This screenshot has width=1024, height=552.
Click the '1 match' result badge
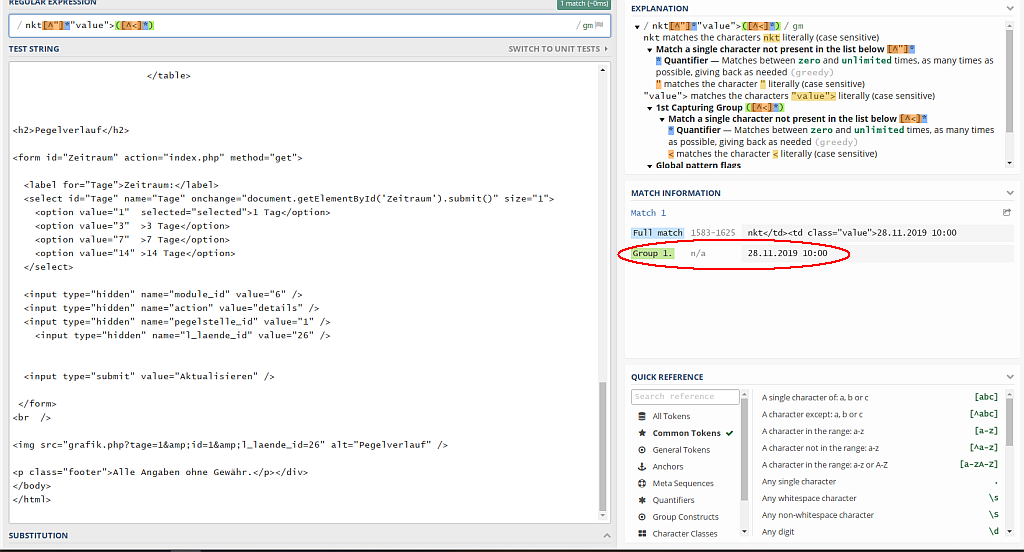[x=583, y=4]
